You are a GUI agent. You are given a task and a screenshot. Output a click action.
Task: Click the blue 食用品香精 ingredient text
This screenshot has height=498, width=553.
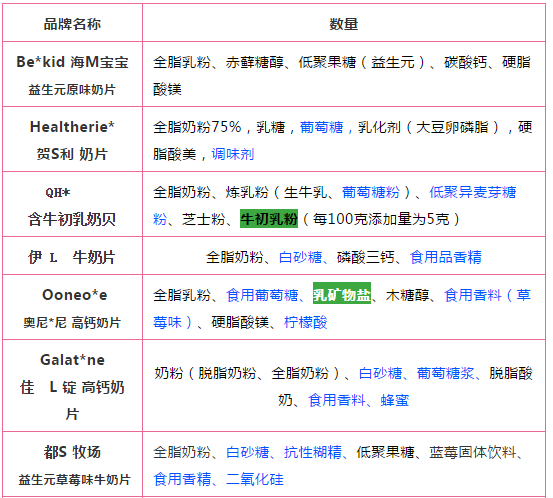click(x=446, y=257)
